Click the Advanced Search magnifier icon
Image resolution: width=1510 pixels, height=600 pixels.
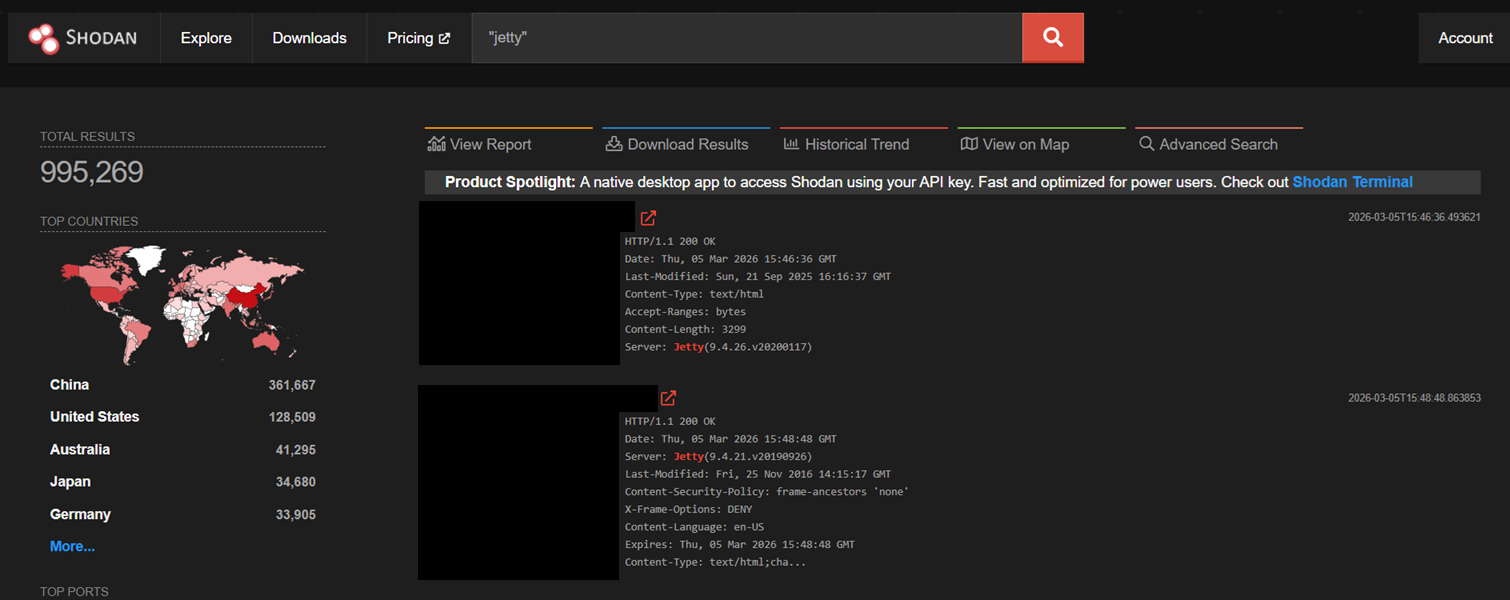point(1146,144)
